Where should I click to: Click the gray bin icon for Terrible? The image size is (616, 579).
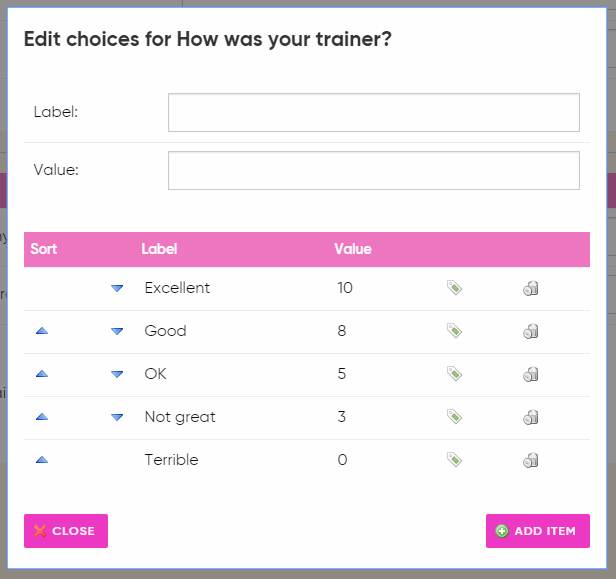coord(531,460)
